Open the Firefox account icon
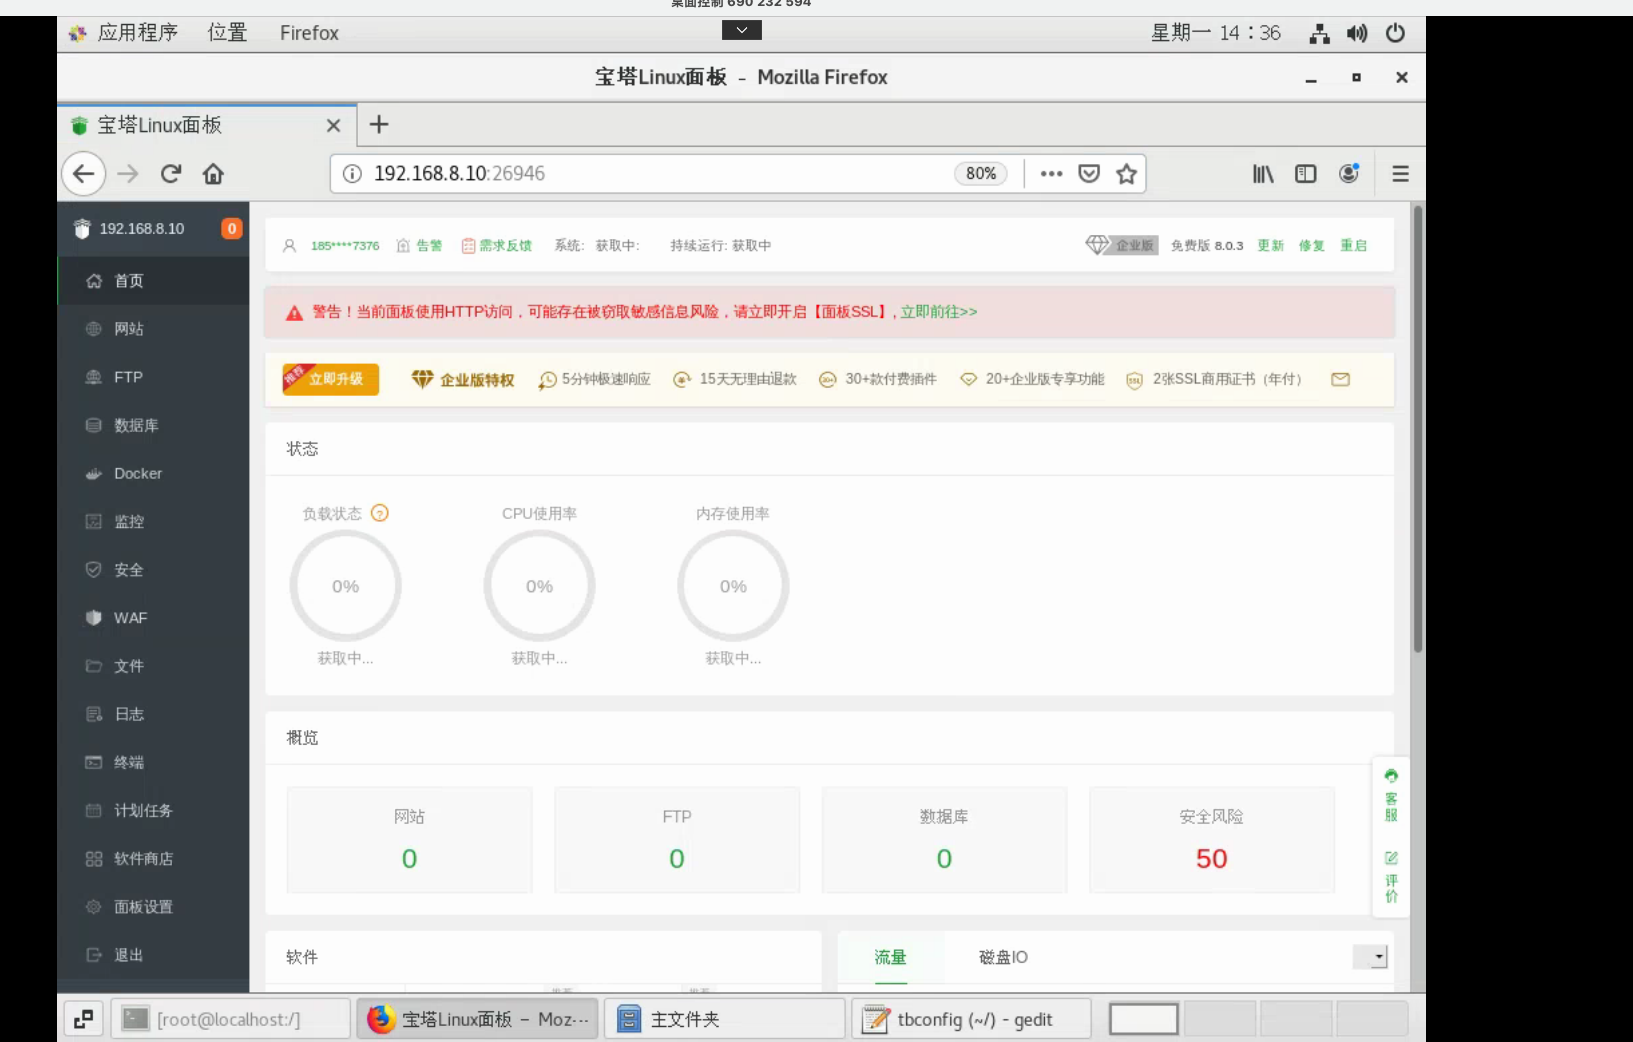Image resolution: width=1633 pixels, height=1042 pixels. tap(1349, 174)
